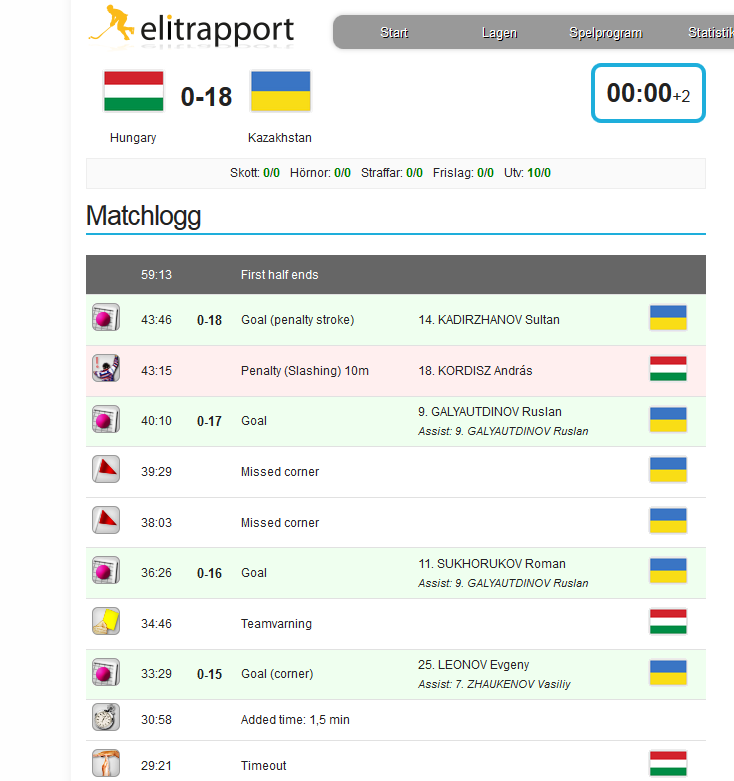Click the Timeout hands icon at 29:21
Viewport: 734px width, 781px height.
click(x=106, y=763)
